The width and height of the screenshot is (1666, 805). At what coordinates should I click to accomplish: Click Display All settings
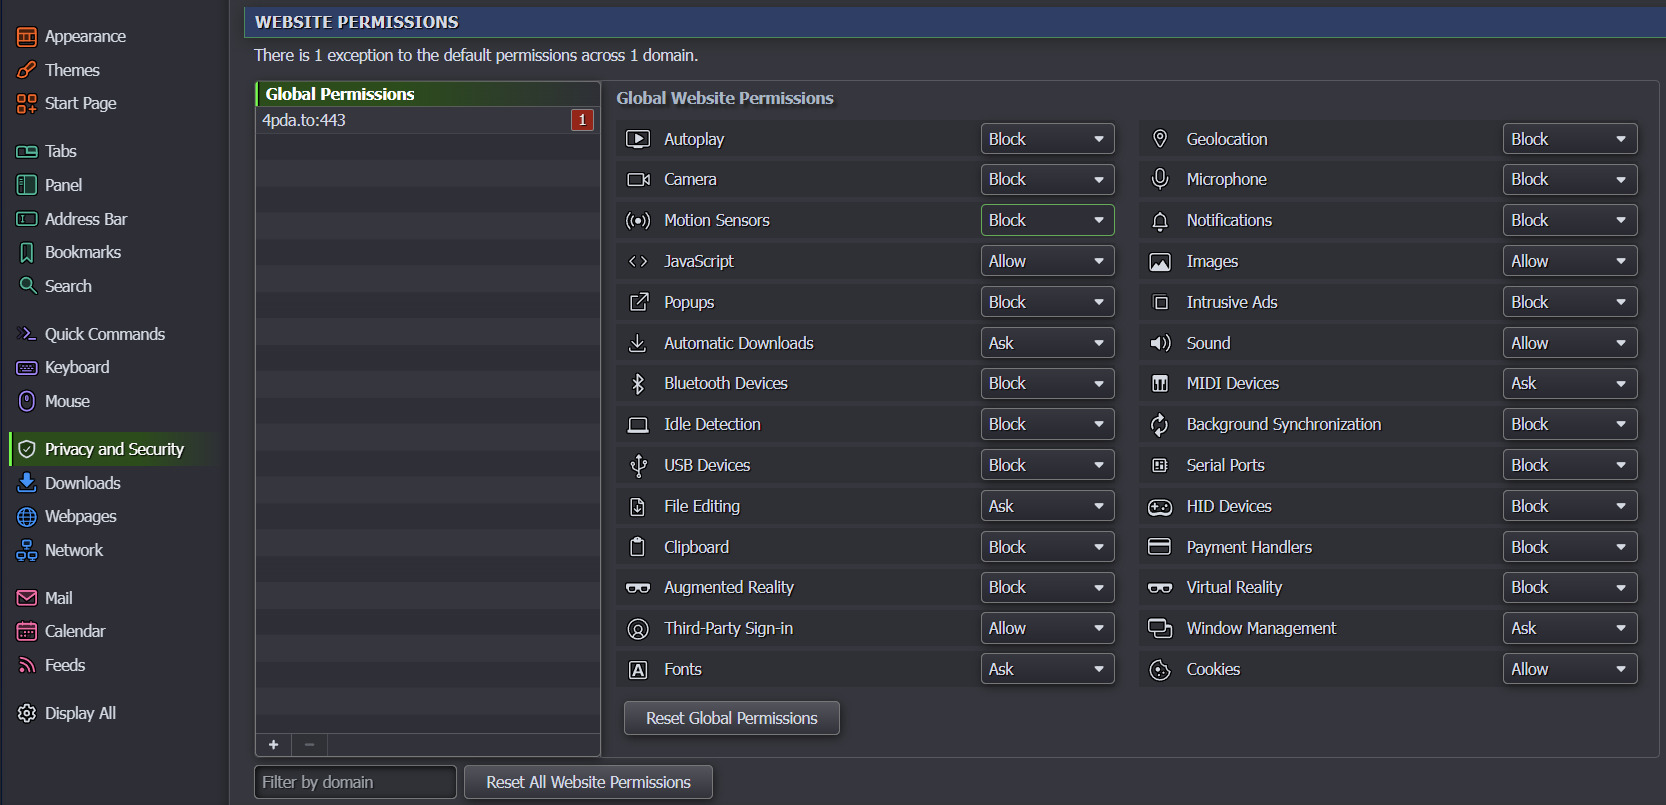click(67, 713)
